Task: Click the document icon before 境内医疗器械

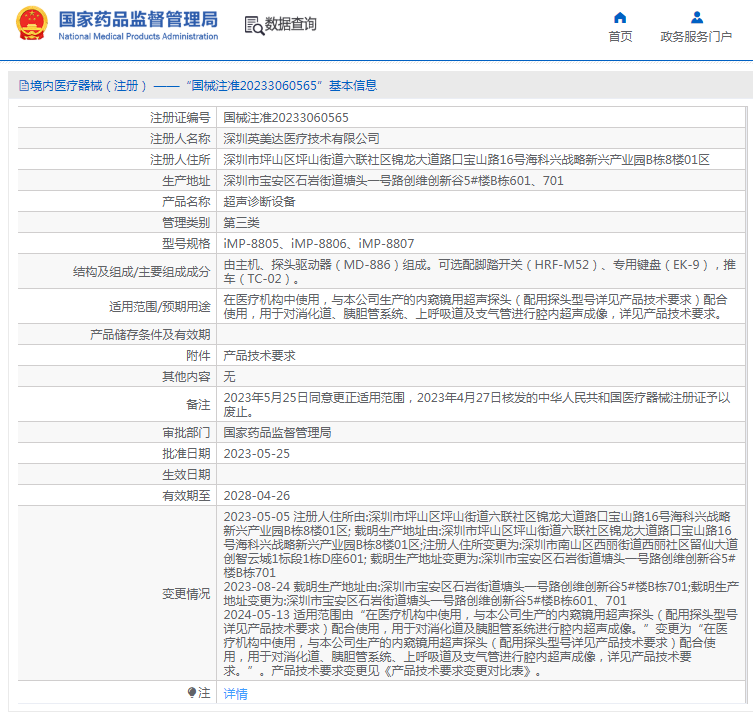Action: [22, 86]
